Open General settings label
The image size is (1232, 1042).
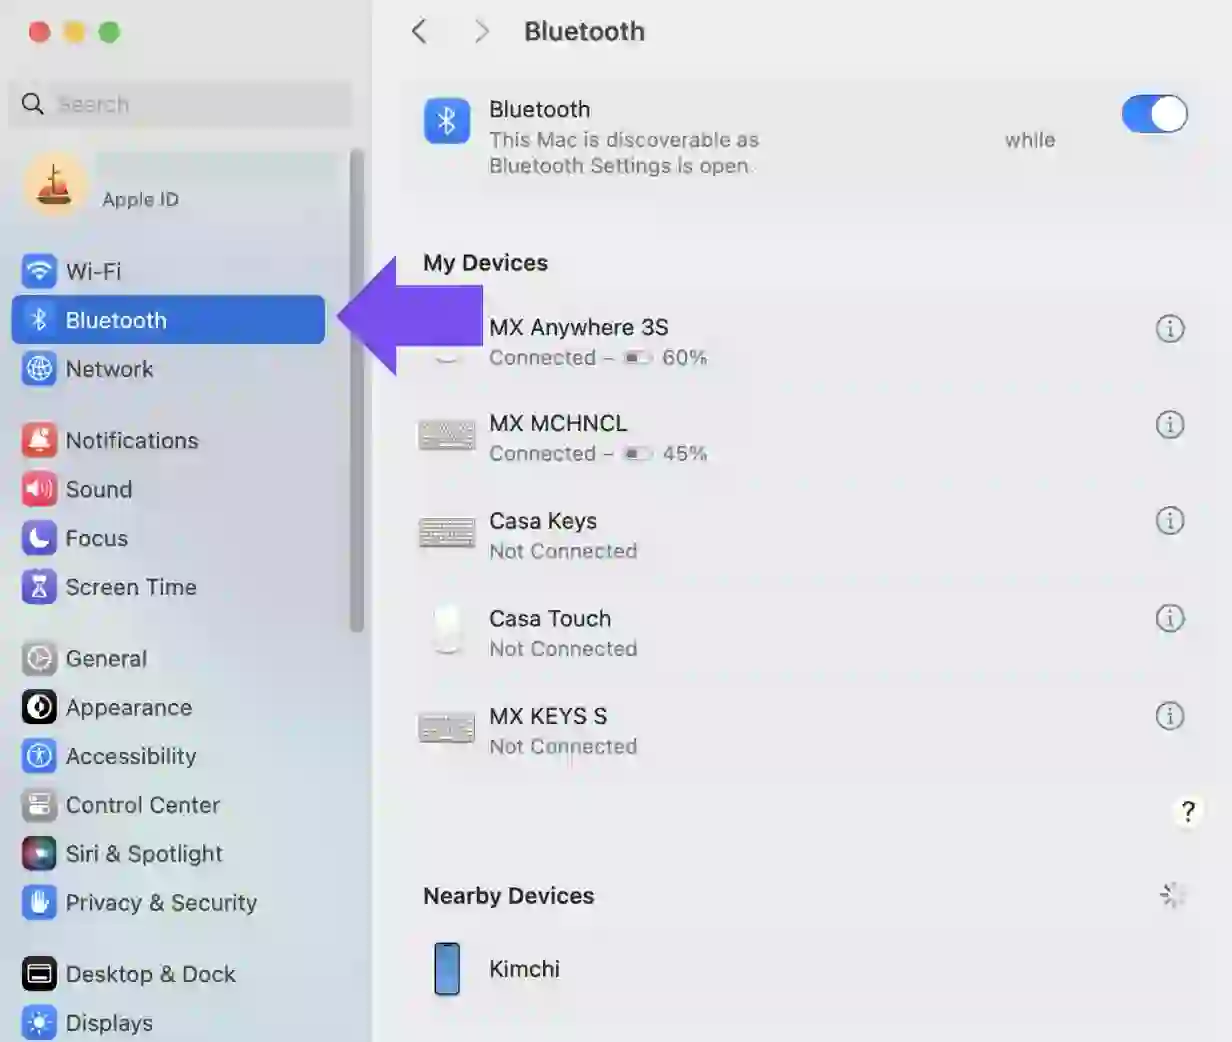[x=106, y=658]
